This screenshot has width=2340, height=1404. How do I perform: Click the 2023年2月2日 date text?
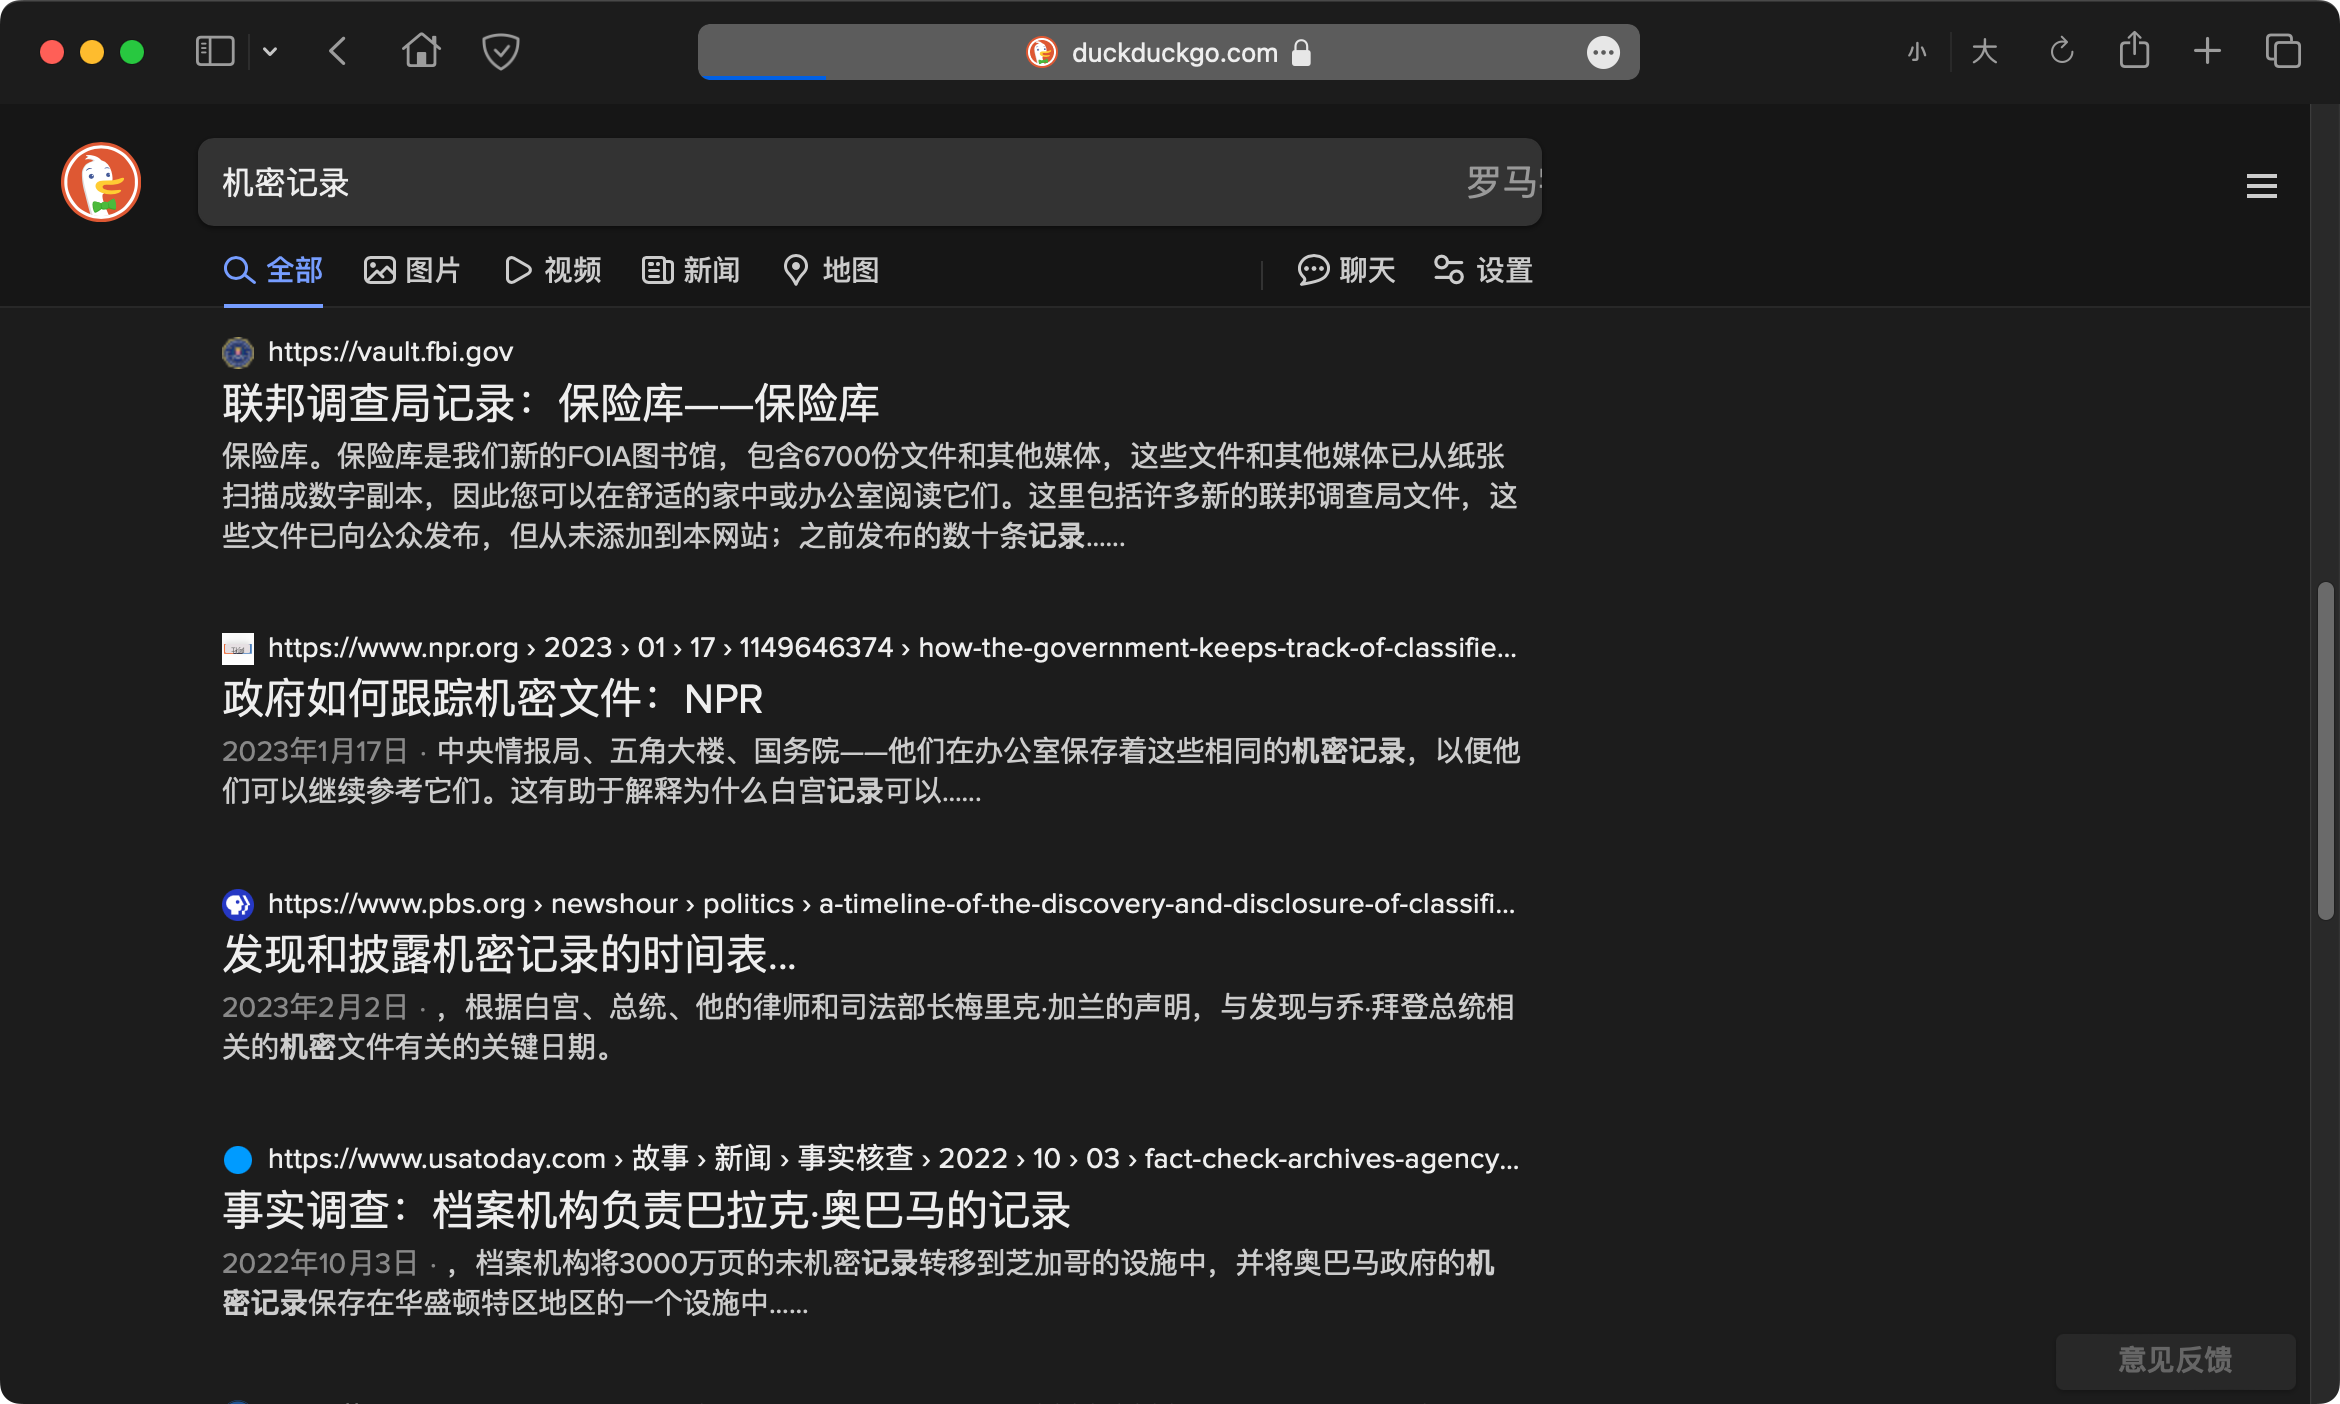[315, 1008]
